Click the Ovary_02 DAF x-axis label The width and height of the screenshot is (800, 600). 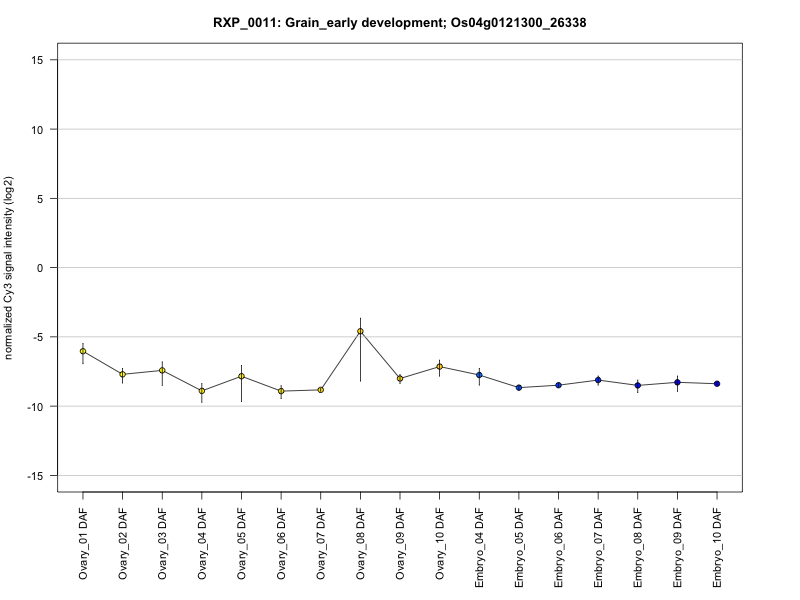tap(122, 544)
